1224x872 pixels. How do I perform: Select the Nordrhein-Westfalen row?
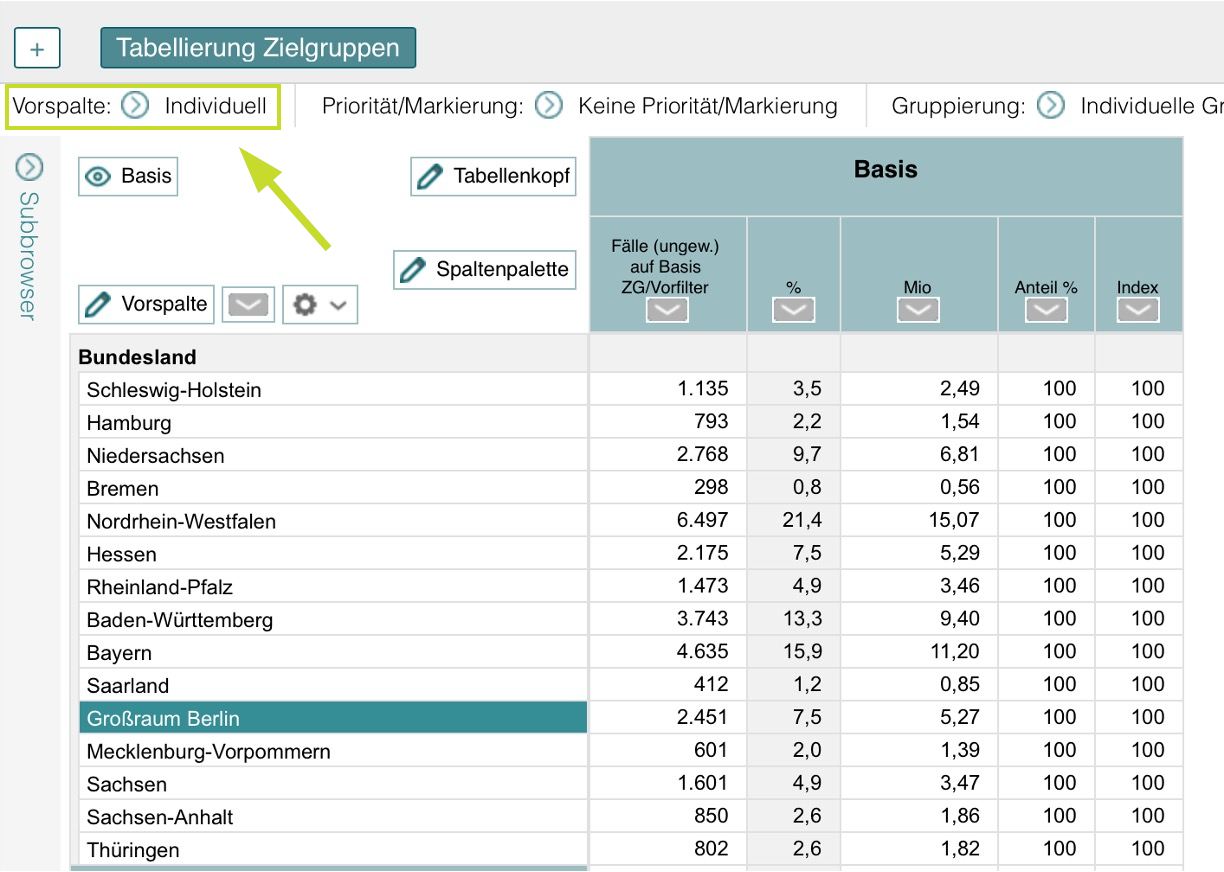click(x=332, y=521)
